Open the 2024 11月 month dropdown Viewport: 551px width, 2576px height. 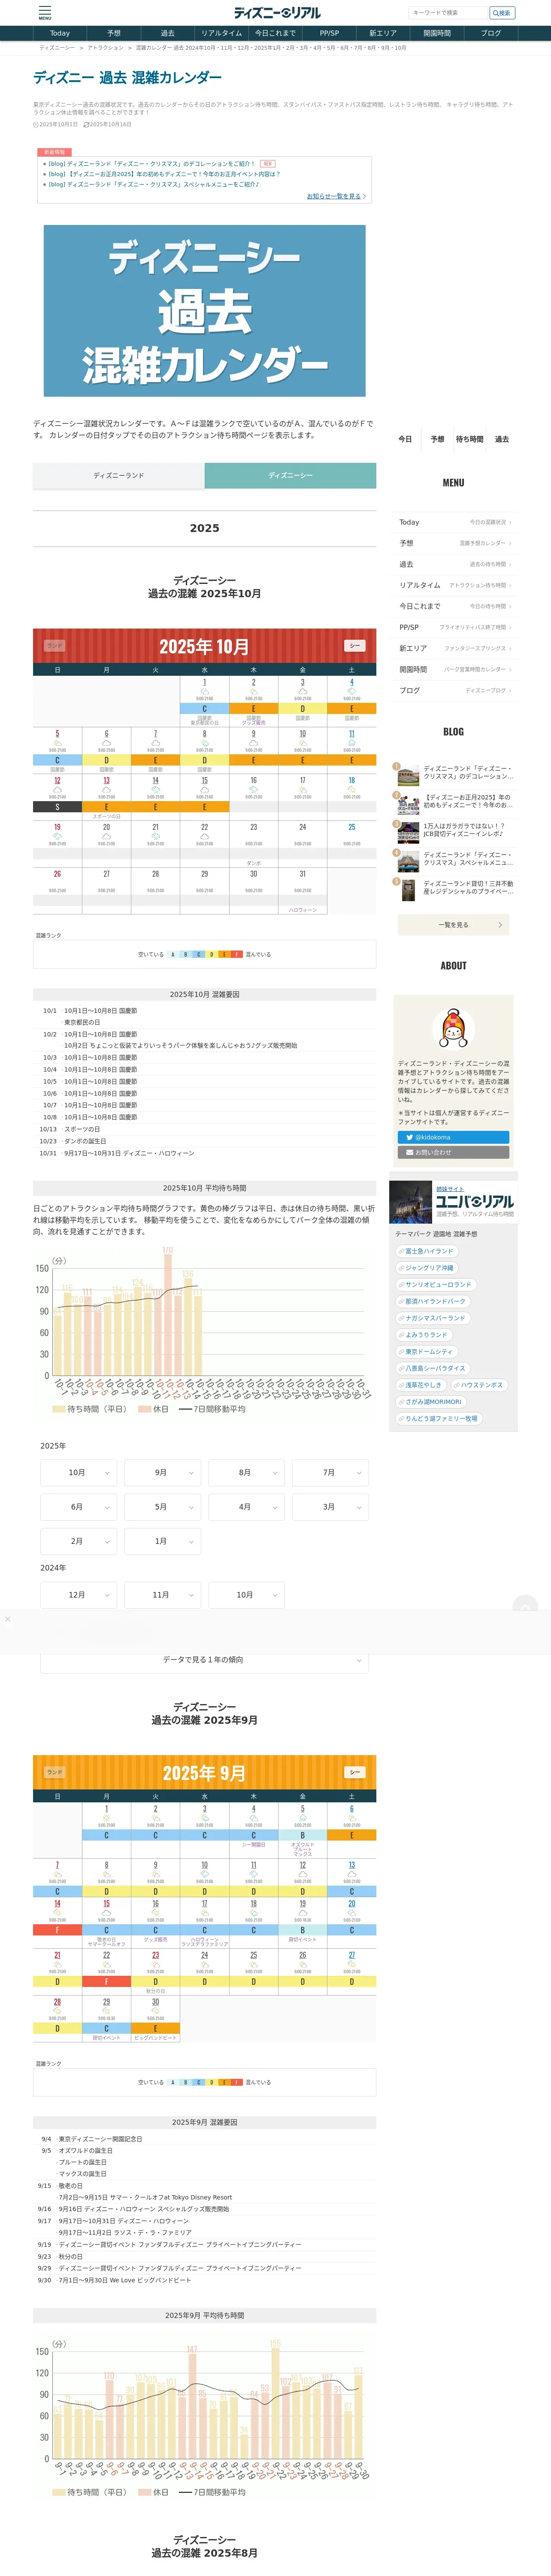point(162,1595)
